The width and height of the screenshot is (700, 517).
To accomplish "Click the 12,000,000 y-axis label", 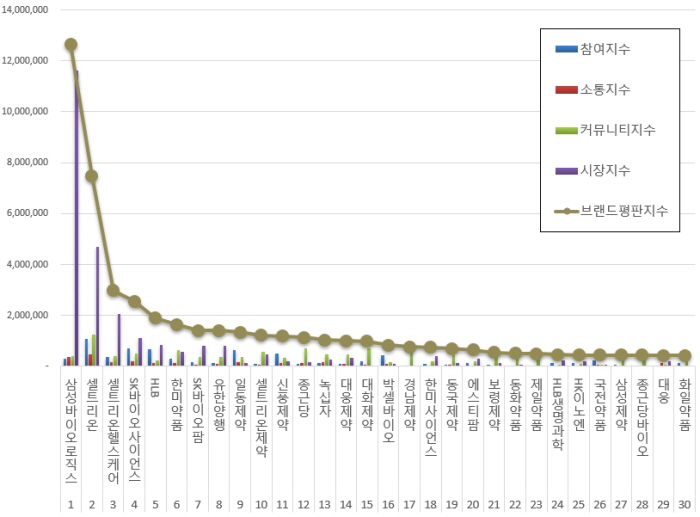I will click(x=25, y=61).
